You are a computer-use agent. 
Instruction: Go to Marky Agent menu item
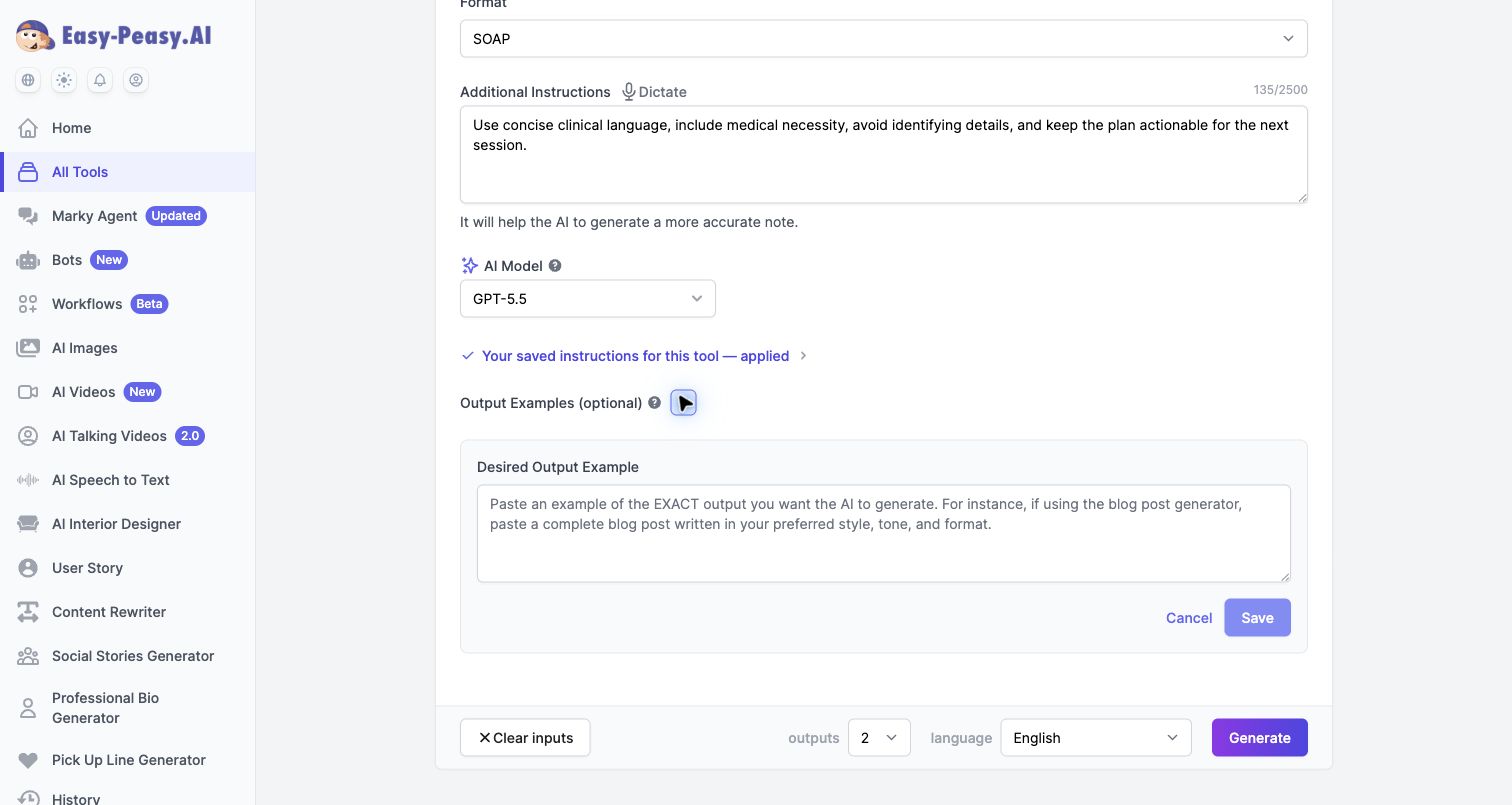[x=127, y=216]
